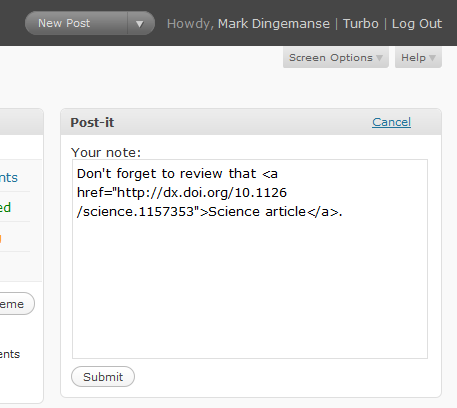Expand the Screen Options tab
Screen dimensions: 457x408
pyautogui.click(x=336, y=58)
